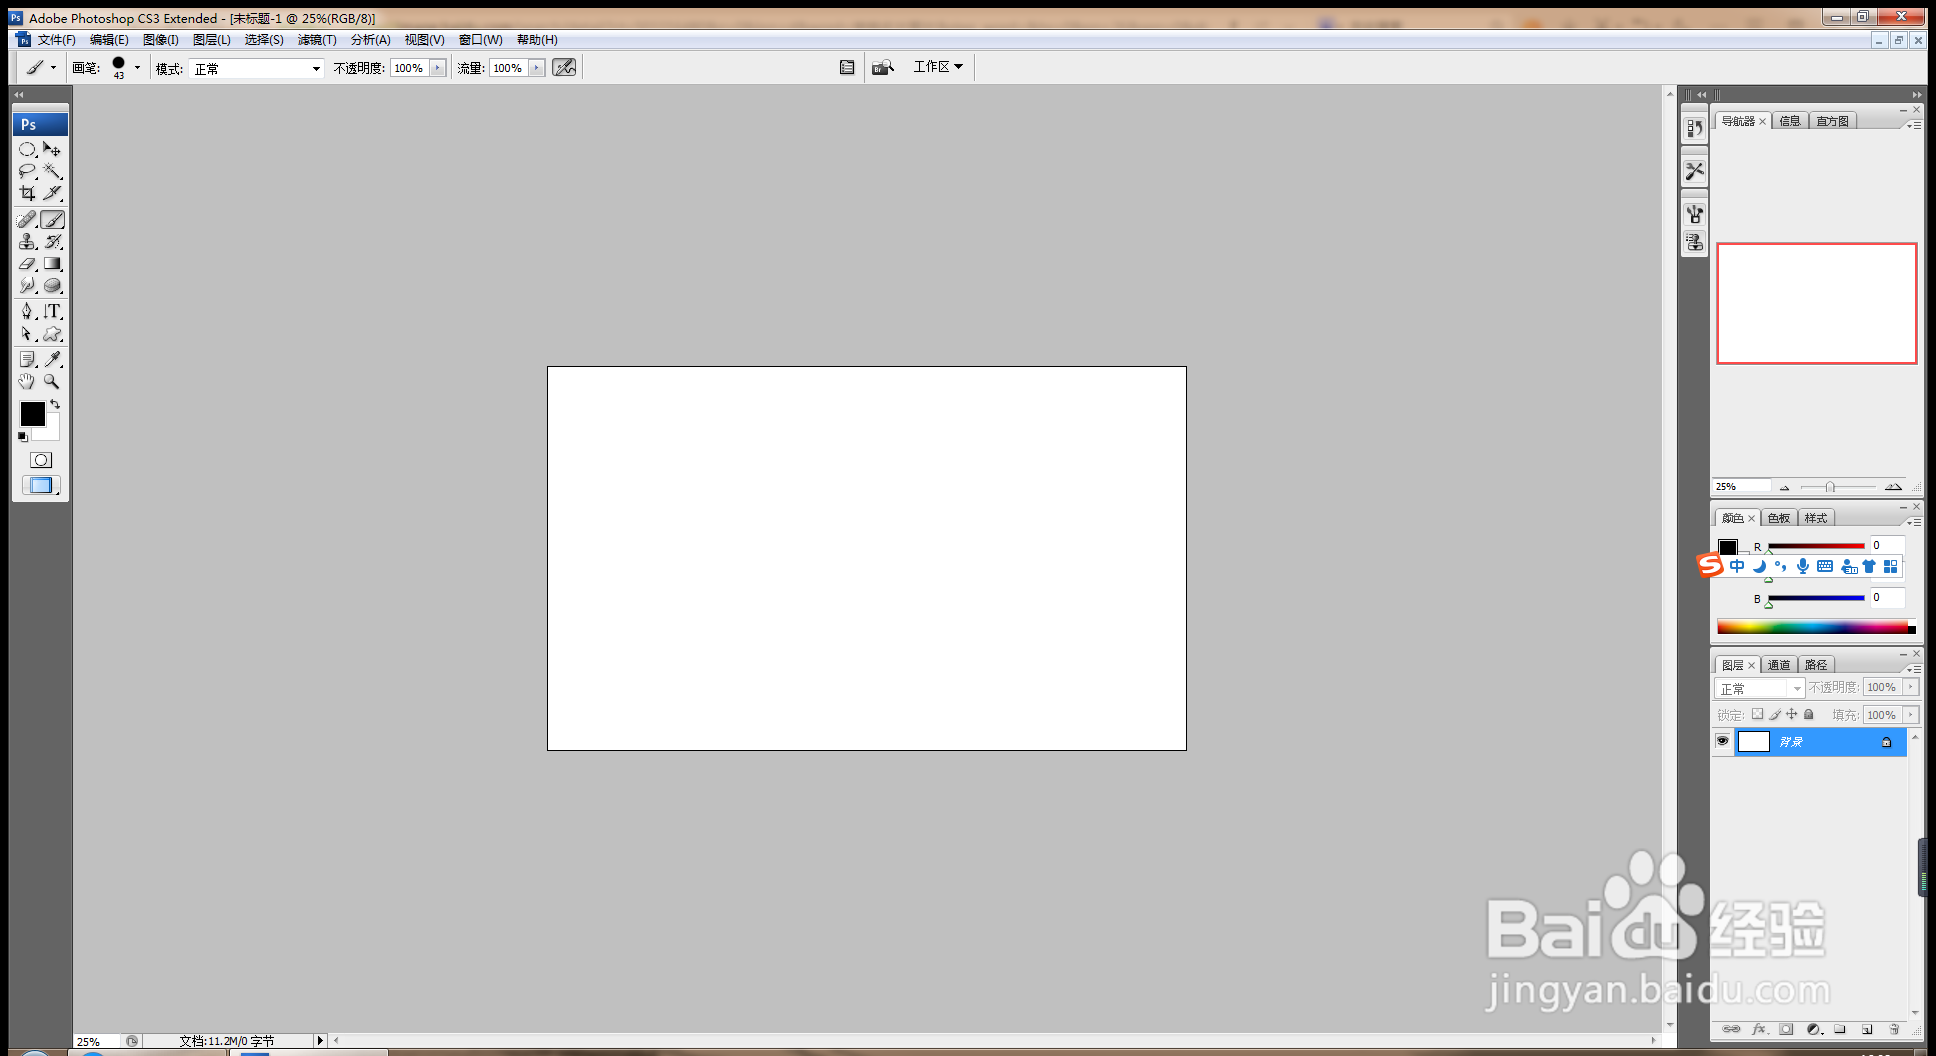
Task: Toggle lock position icon
Action: click(x=1792, y=714)
